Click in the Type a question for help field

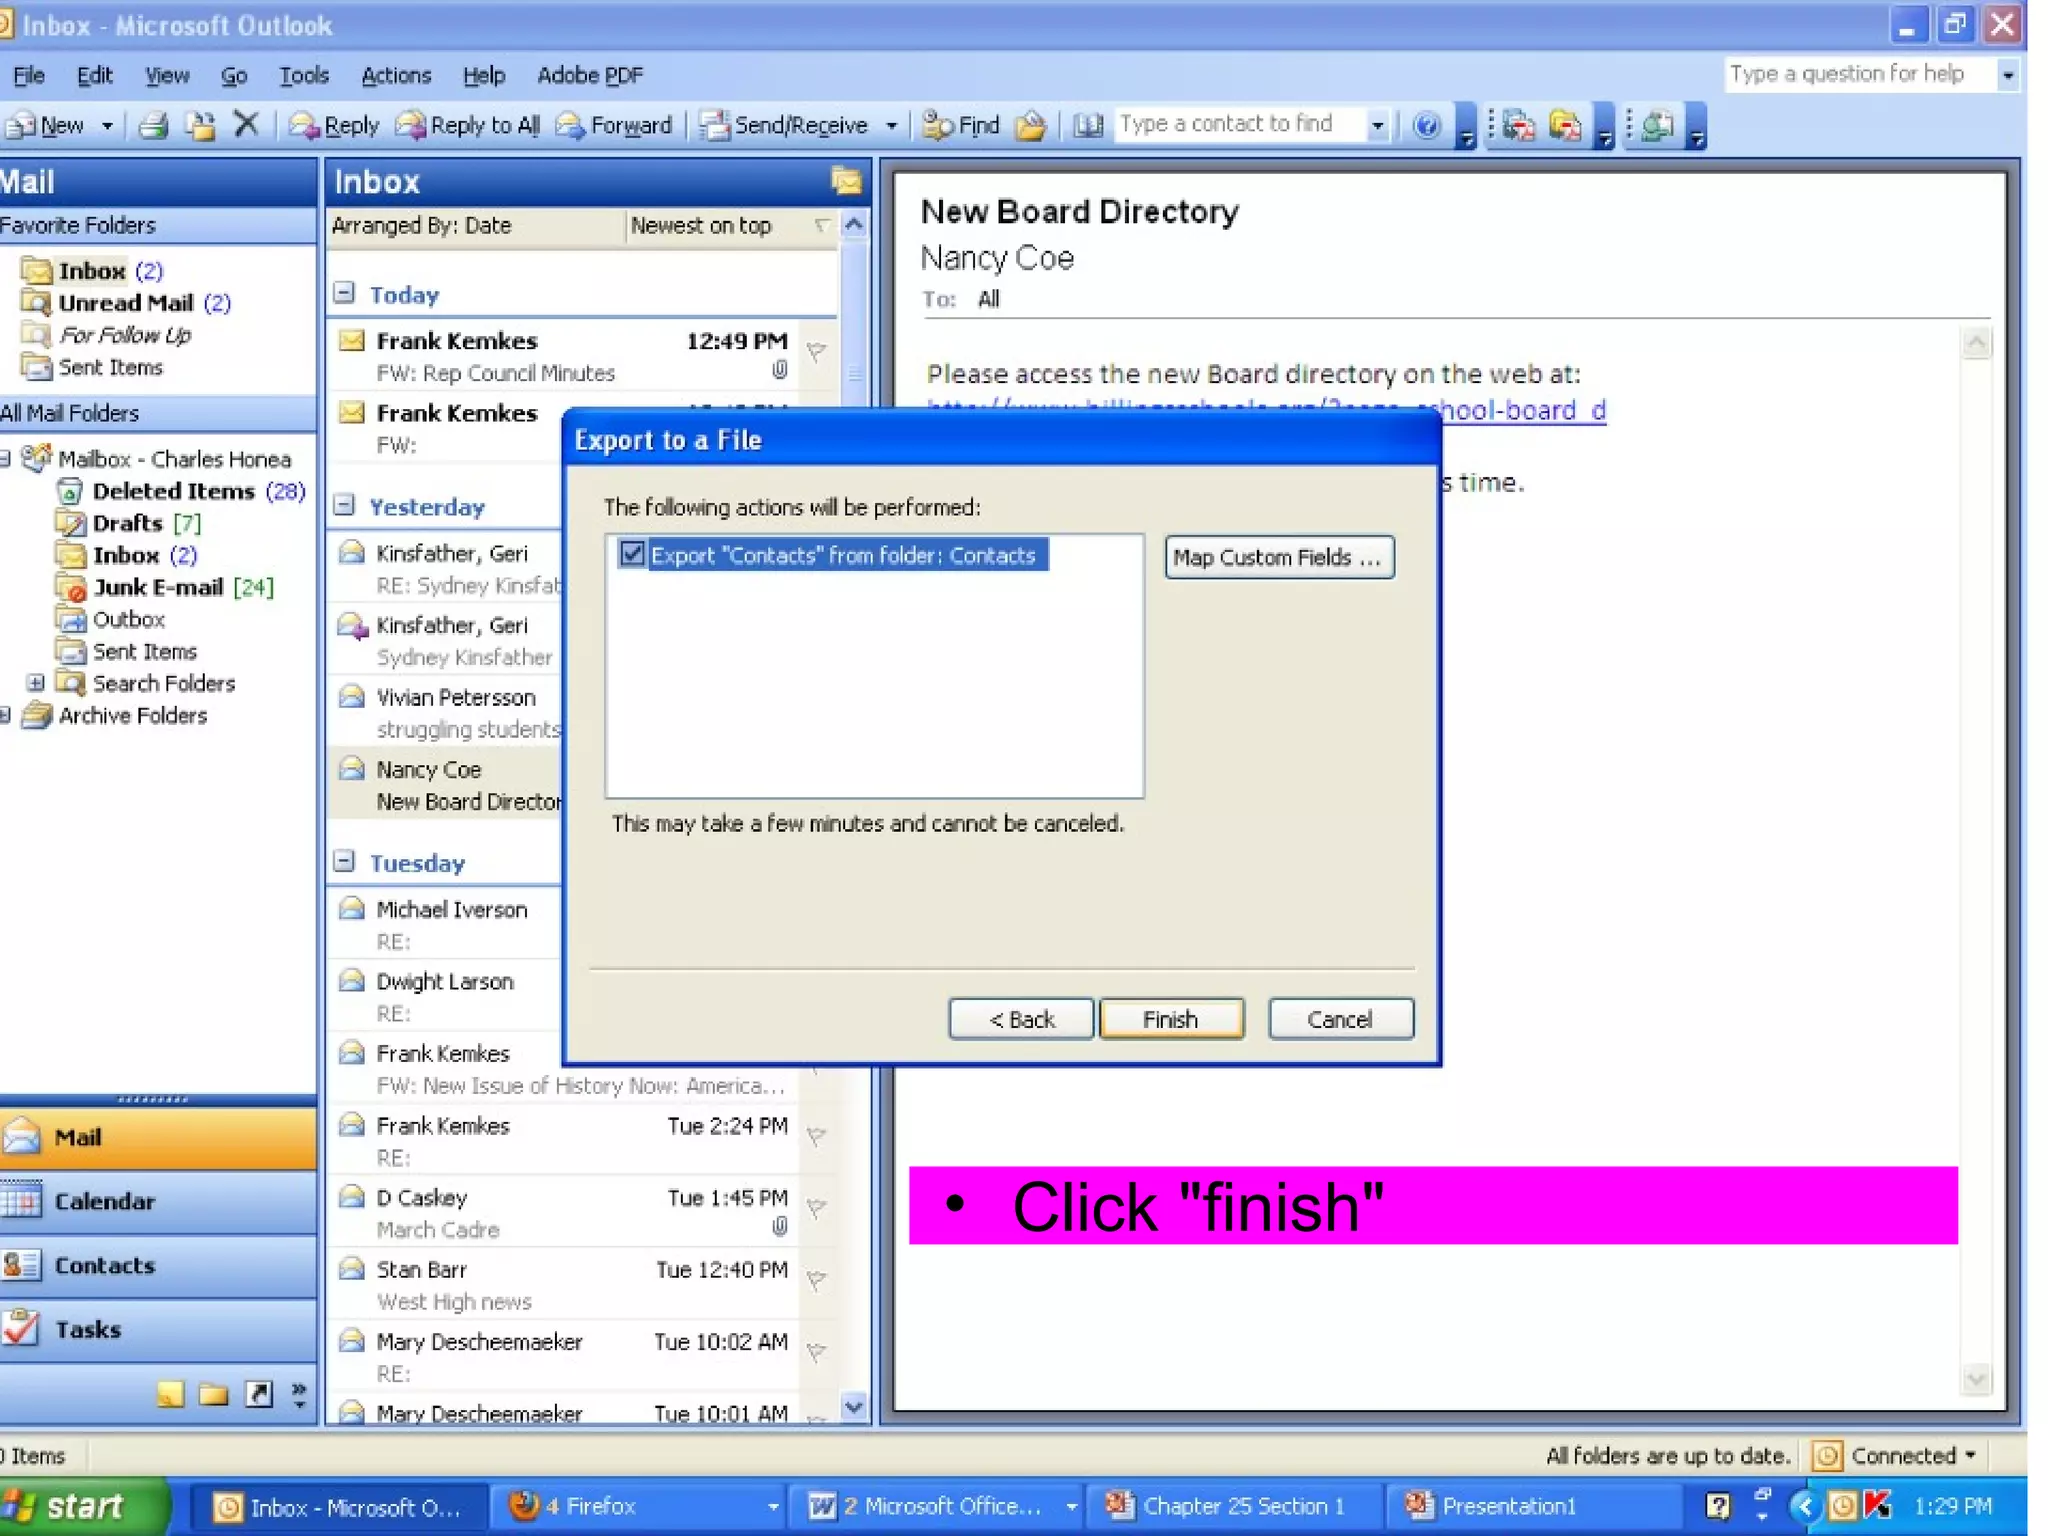pyautogui.click(x=1860, y=74)
